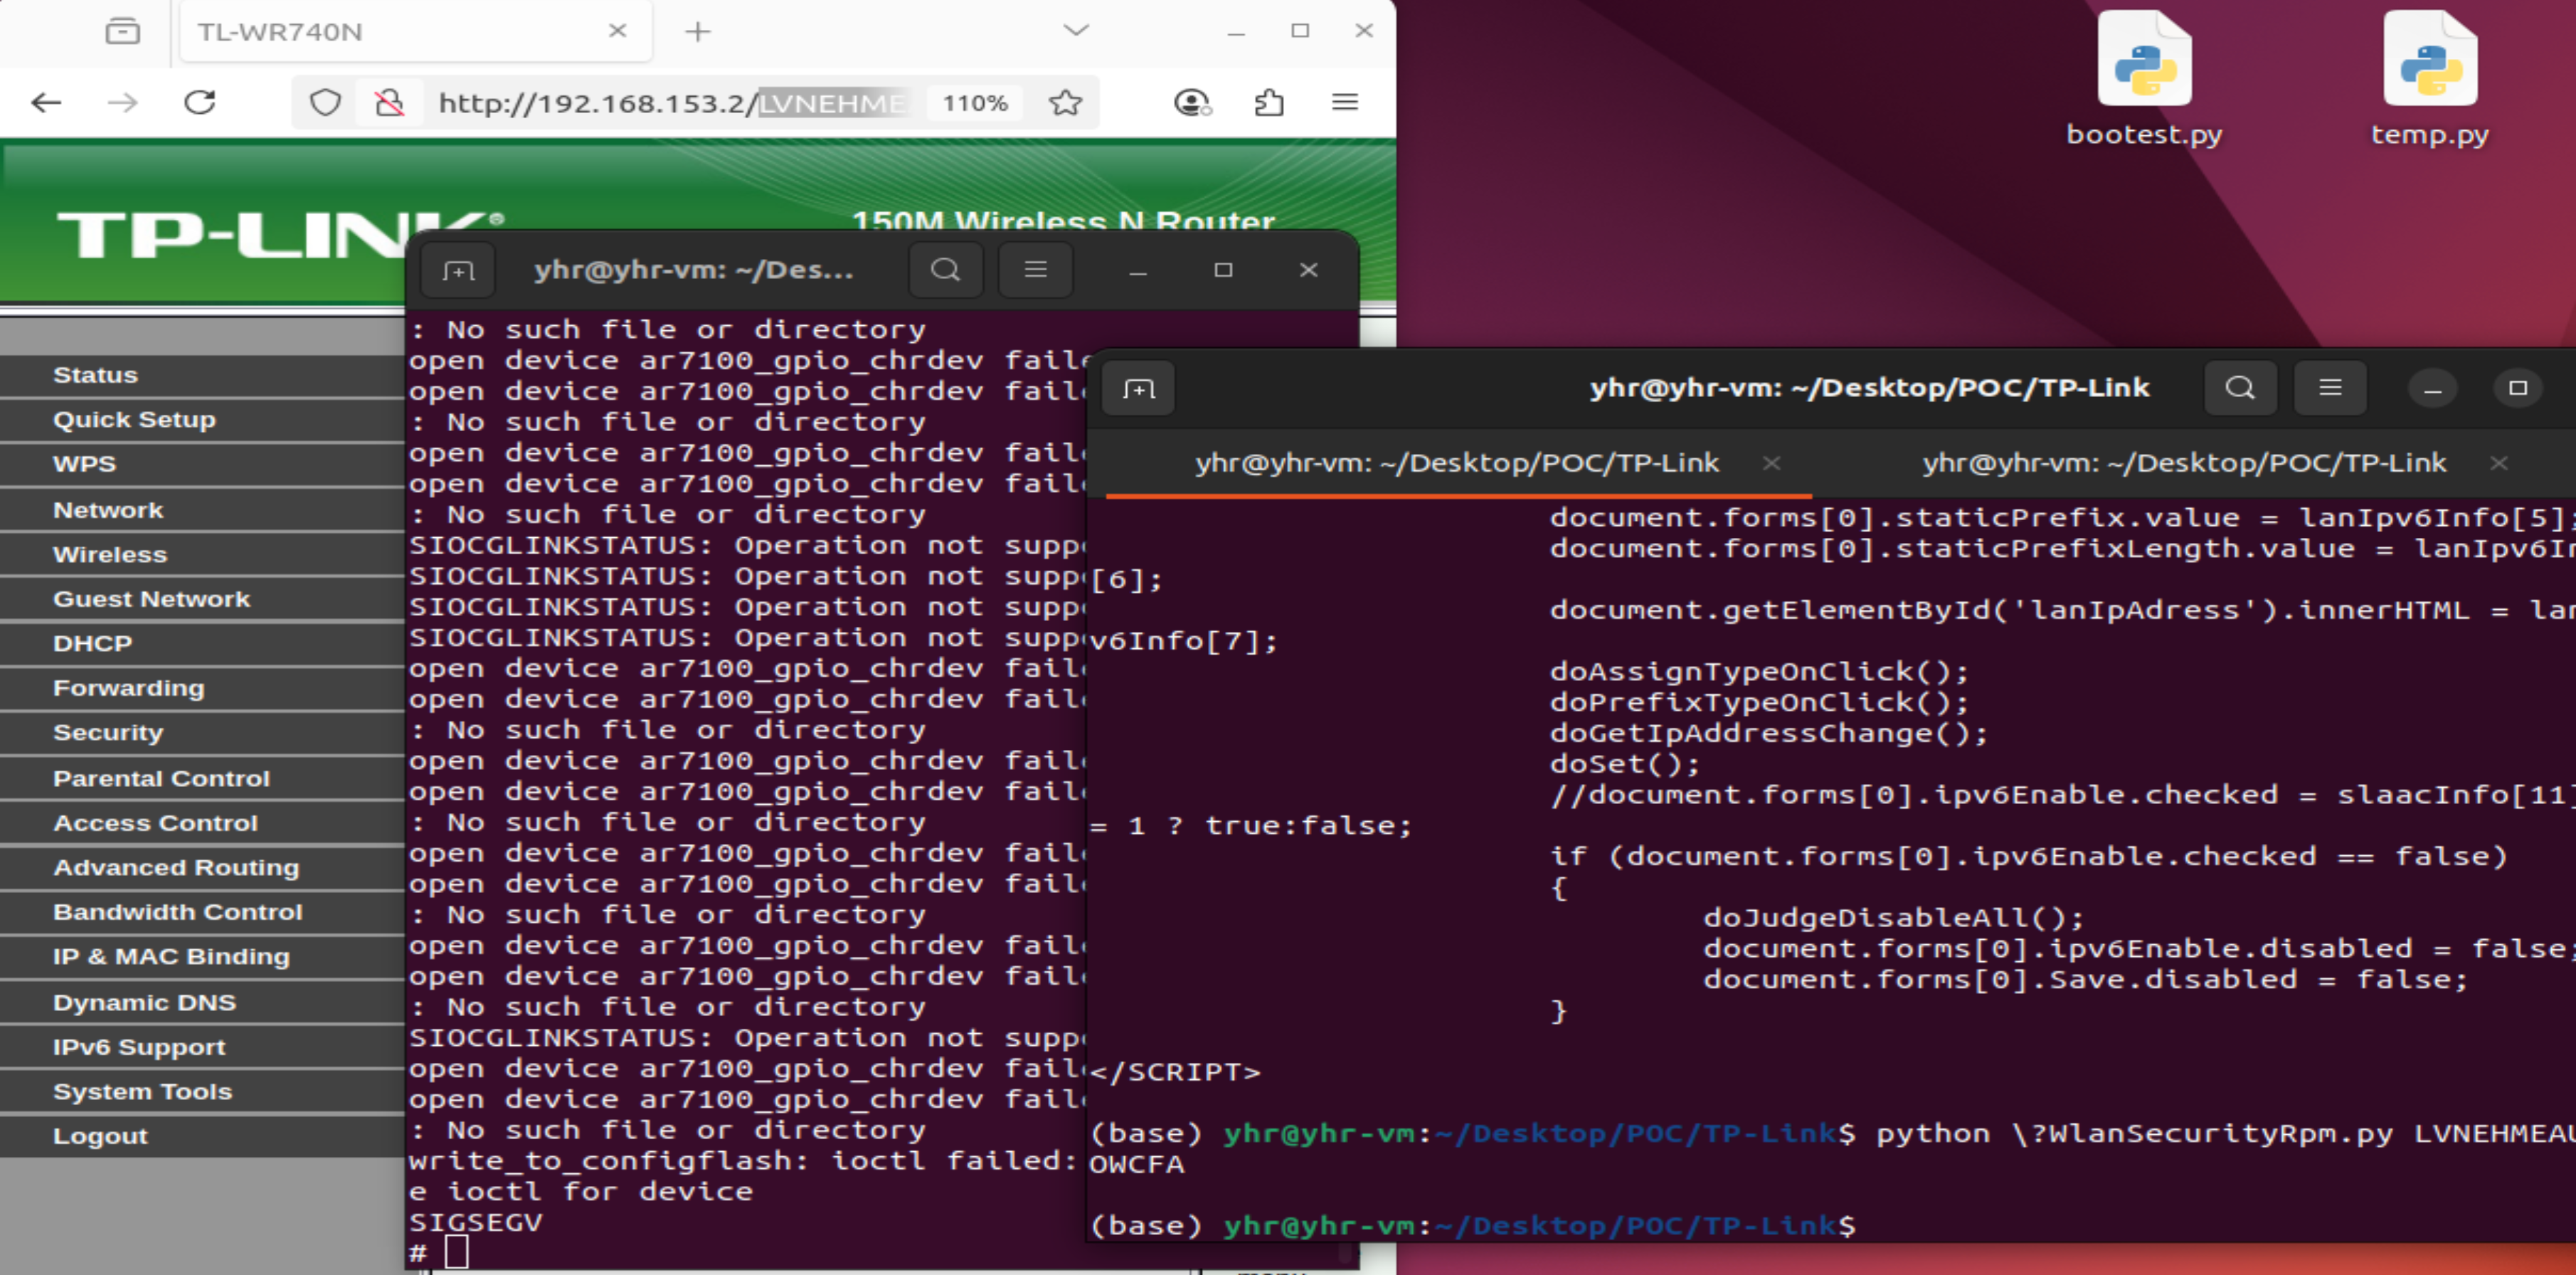Click the Firefox account profile icon

1191,102
